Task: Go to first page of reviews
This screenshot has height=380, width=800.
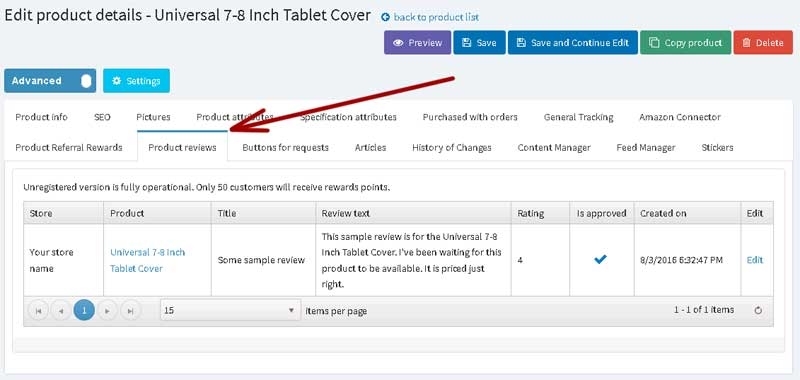Action: coord(38,310)
